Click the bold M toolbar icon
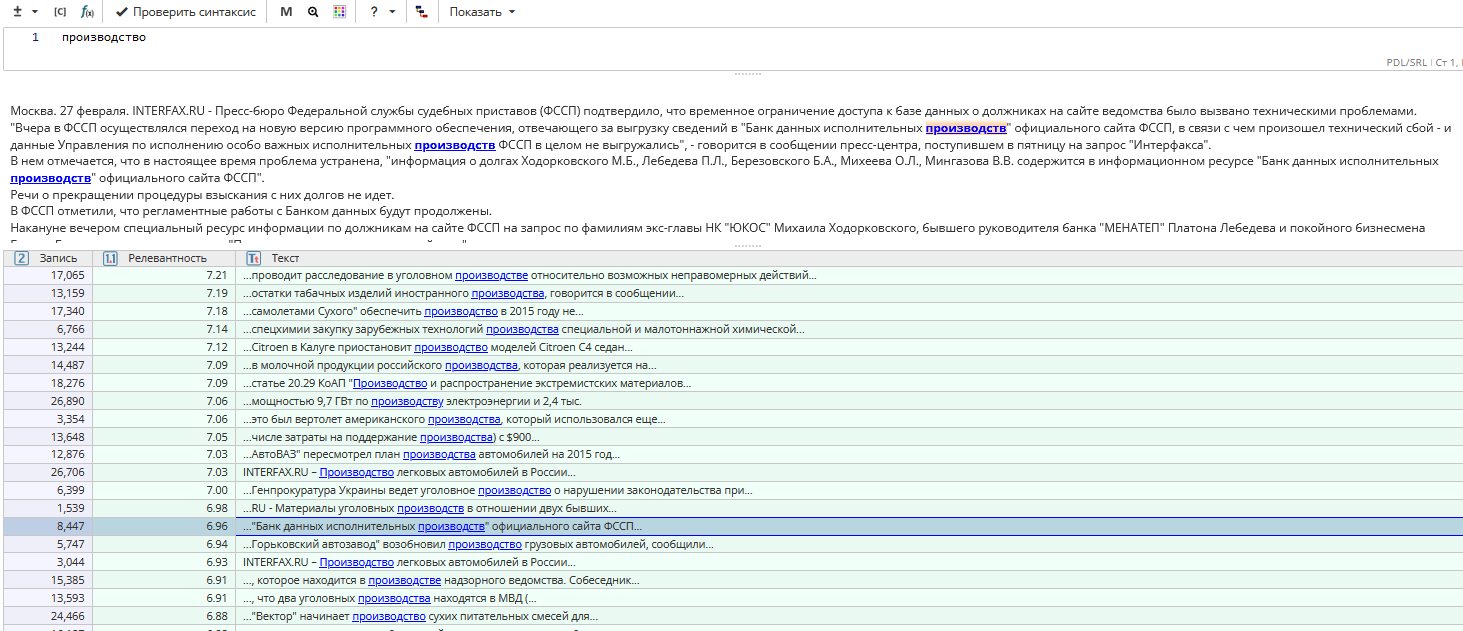Viewport: 1463px width, 631px height. click(x=287, y=12)
